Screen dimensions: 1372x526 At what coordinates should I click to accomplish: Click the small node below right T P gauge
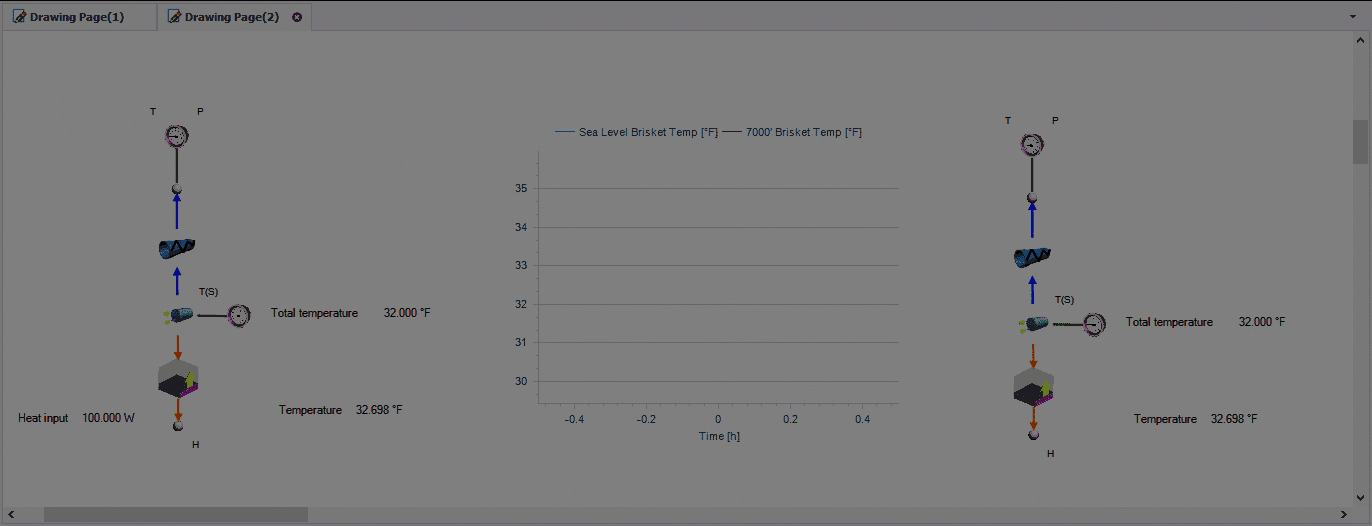pyautogui.click(x=1032, y=198)
